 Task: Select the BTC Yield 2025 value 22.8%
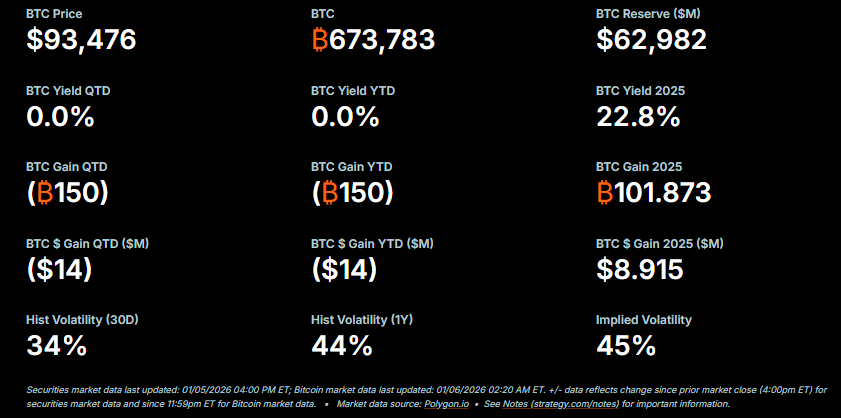[x=638, y=117]
